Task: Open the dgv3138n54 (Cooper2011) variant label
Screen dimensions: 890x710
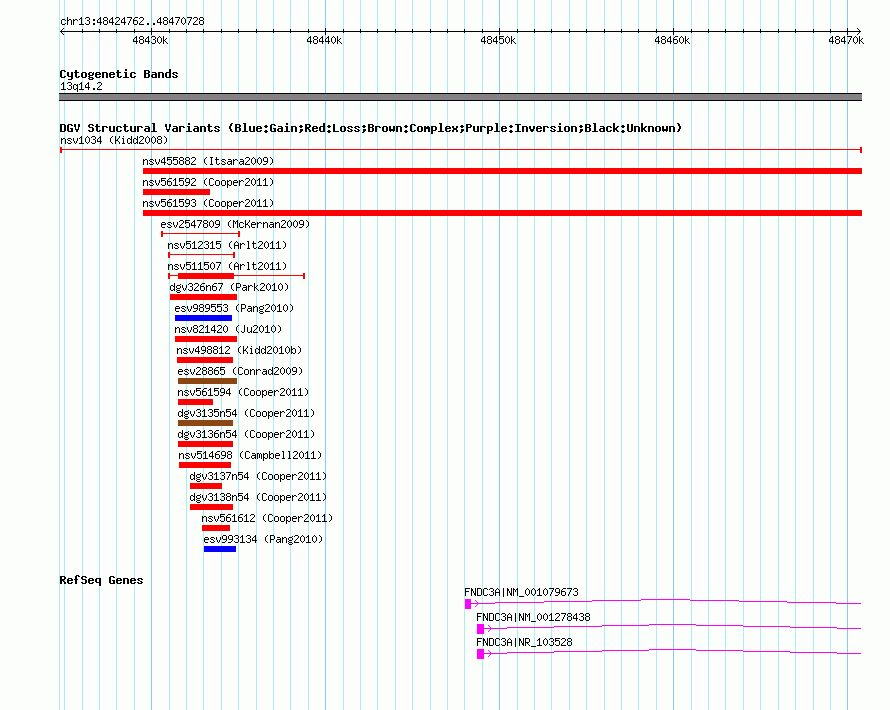Action: click(x=258, y=497)
